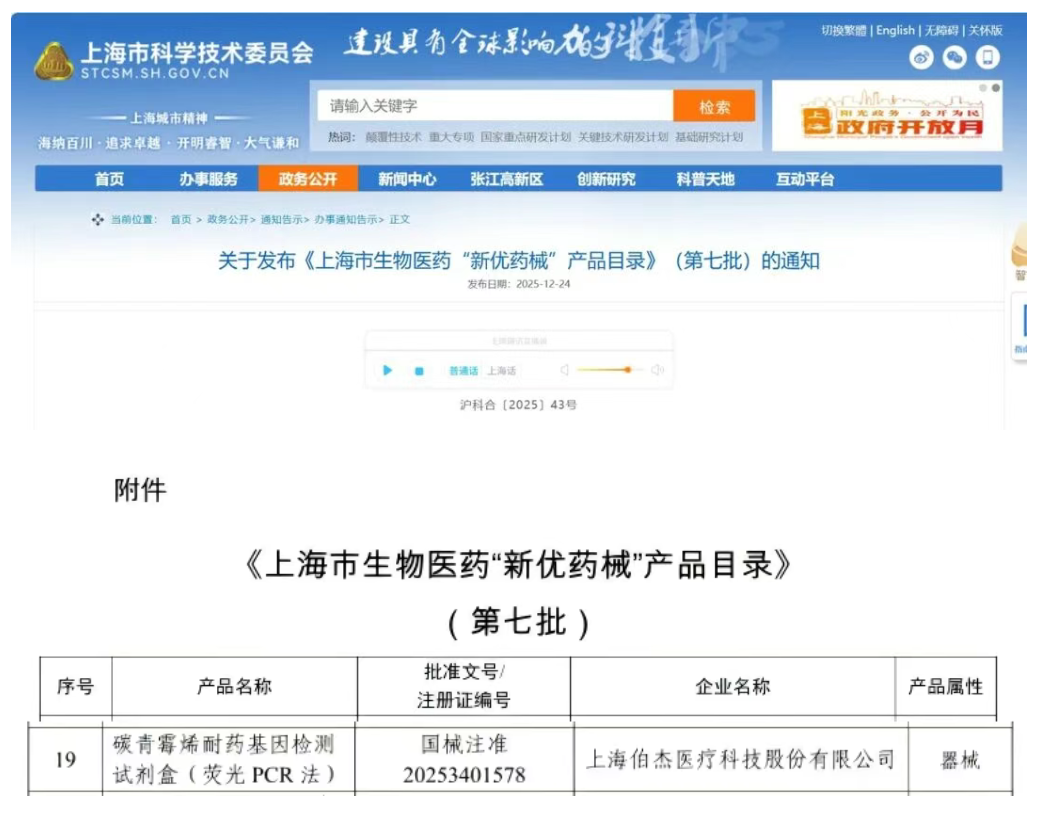
Task: Go to the 新闻中心 navigation tab
Action: (x=407, y=180)
